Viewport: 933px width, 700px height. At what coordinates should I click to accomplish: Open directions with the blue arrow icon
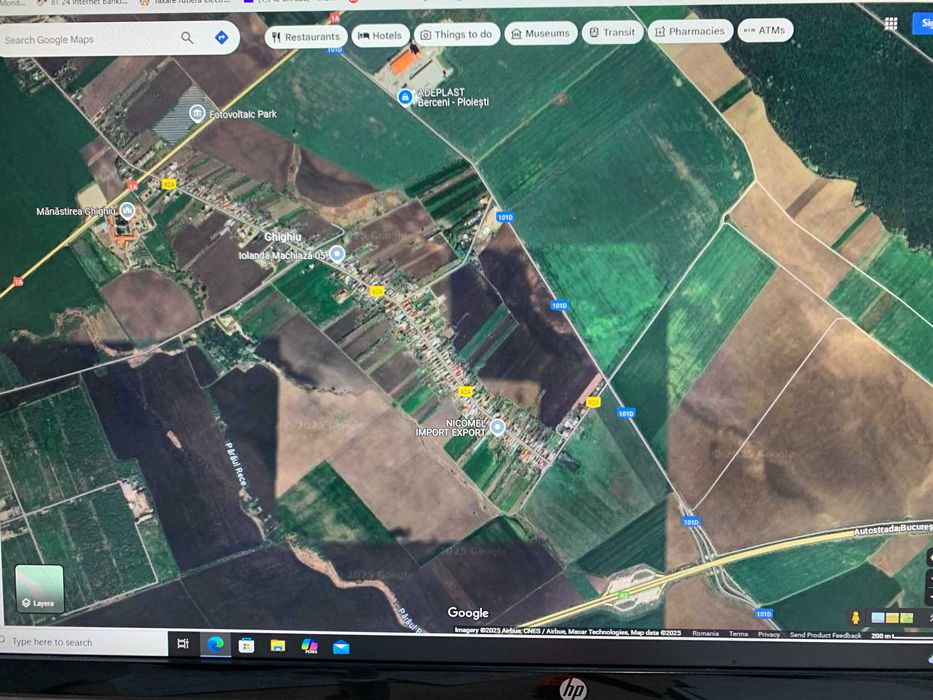pos(221,38)
